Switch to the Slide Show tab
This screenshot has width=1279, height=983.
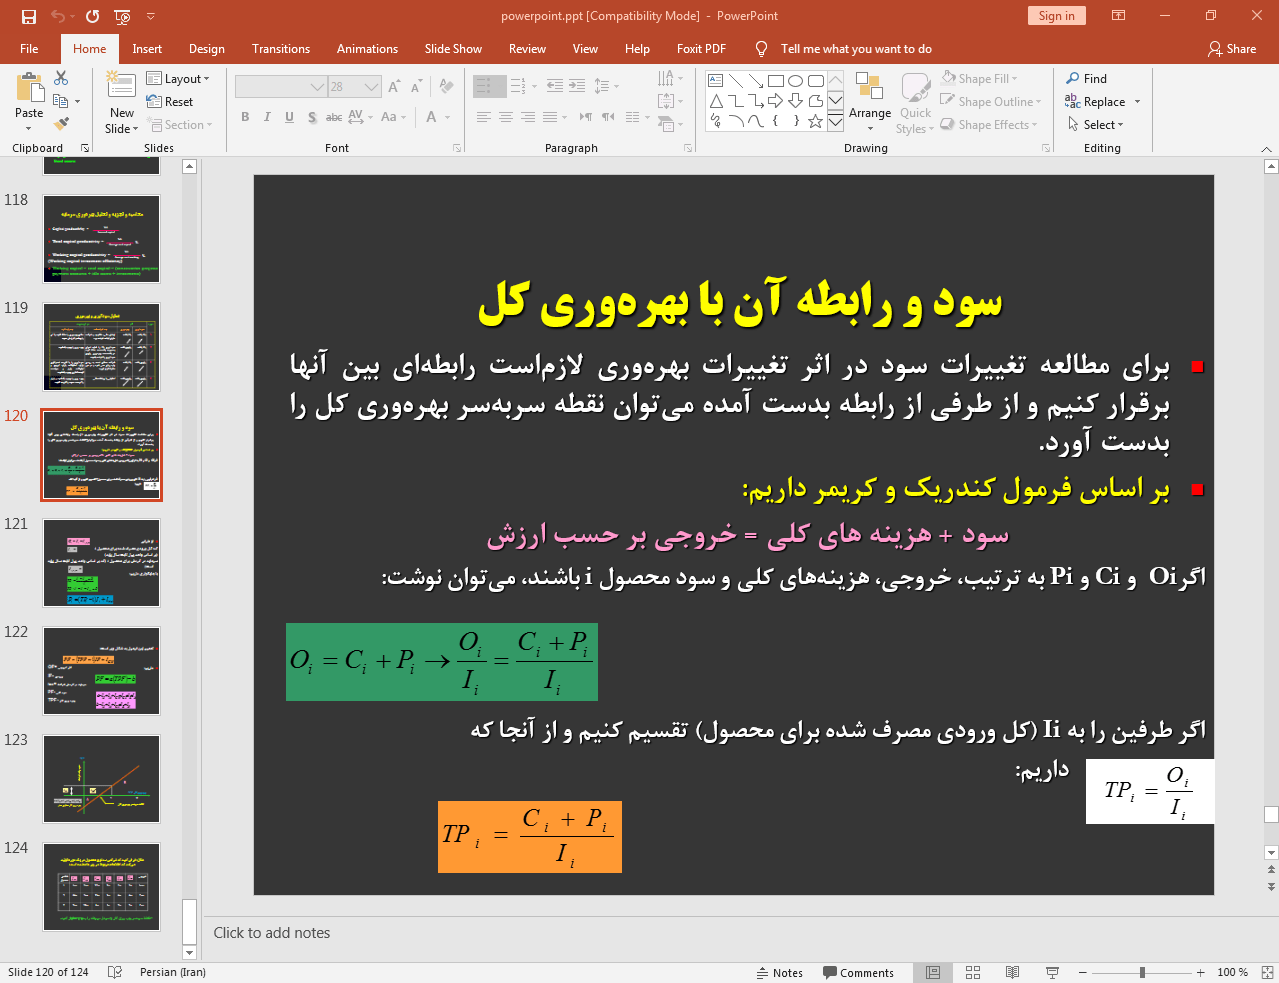click(x=453, y=48)
